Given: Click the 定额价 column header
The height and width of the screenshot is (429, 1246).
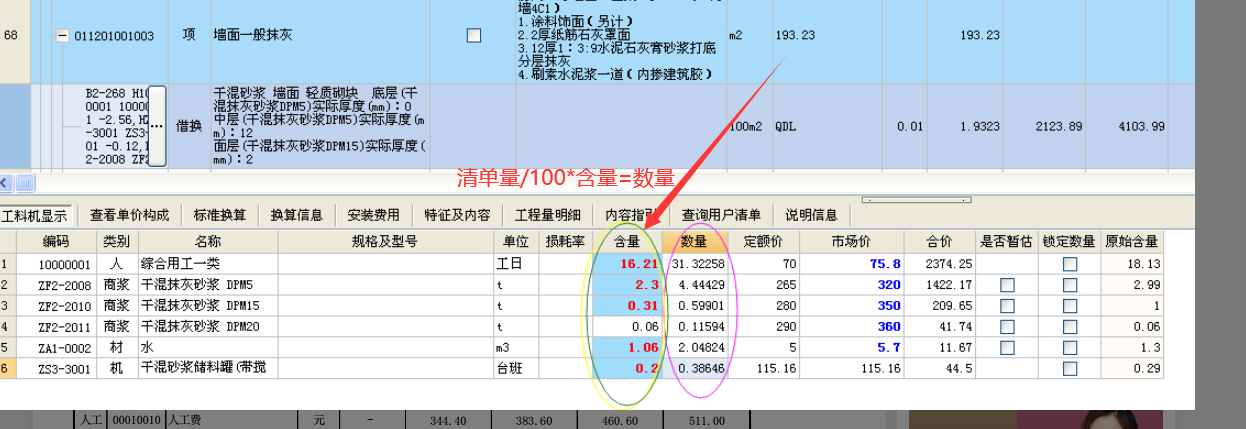Looking at the screenshot, I should pyautogui.click(x=763, y=242).
